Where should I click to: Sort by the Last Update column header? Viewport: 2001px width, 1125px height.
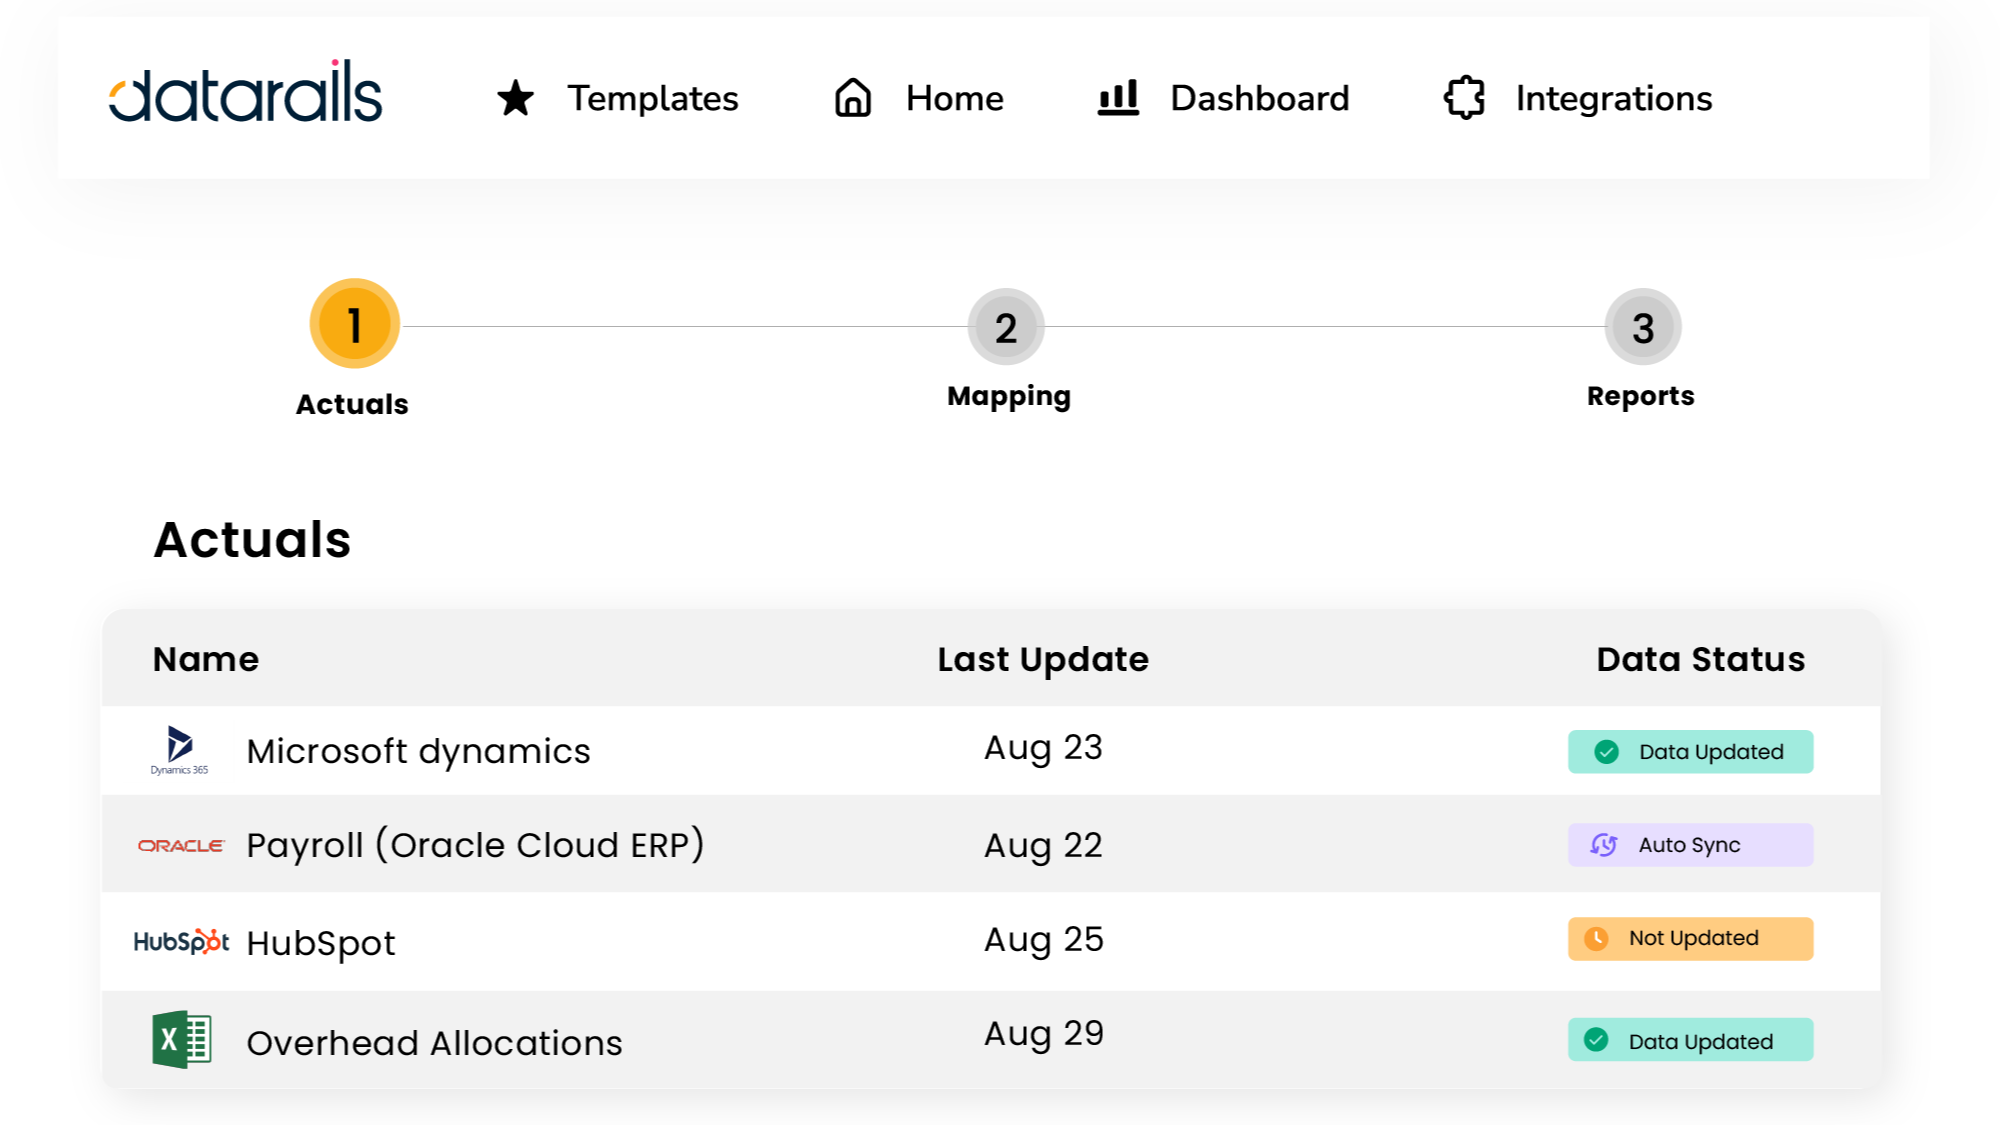coord(1042,659)
